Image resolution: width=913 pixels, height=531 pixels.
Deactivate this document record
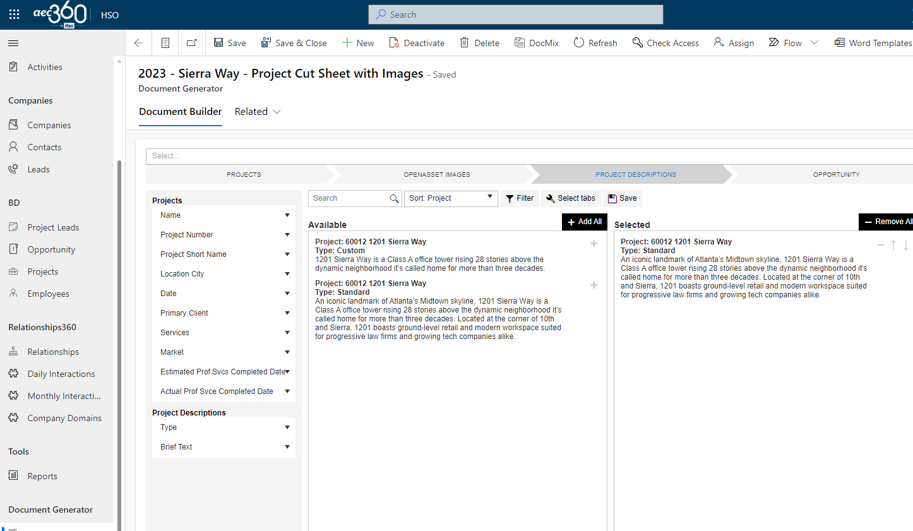click(417, 43)
